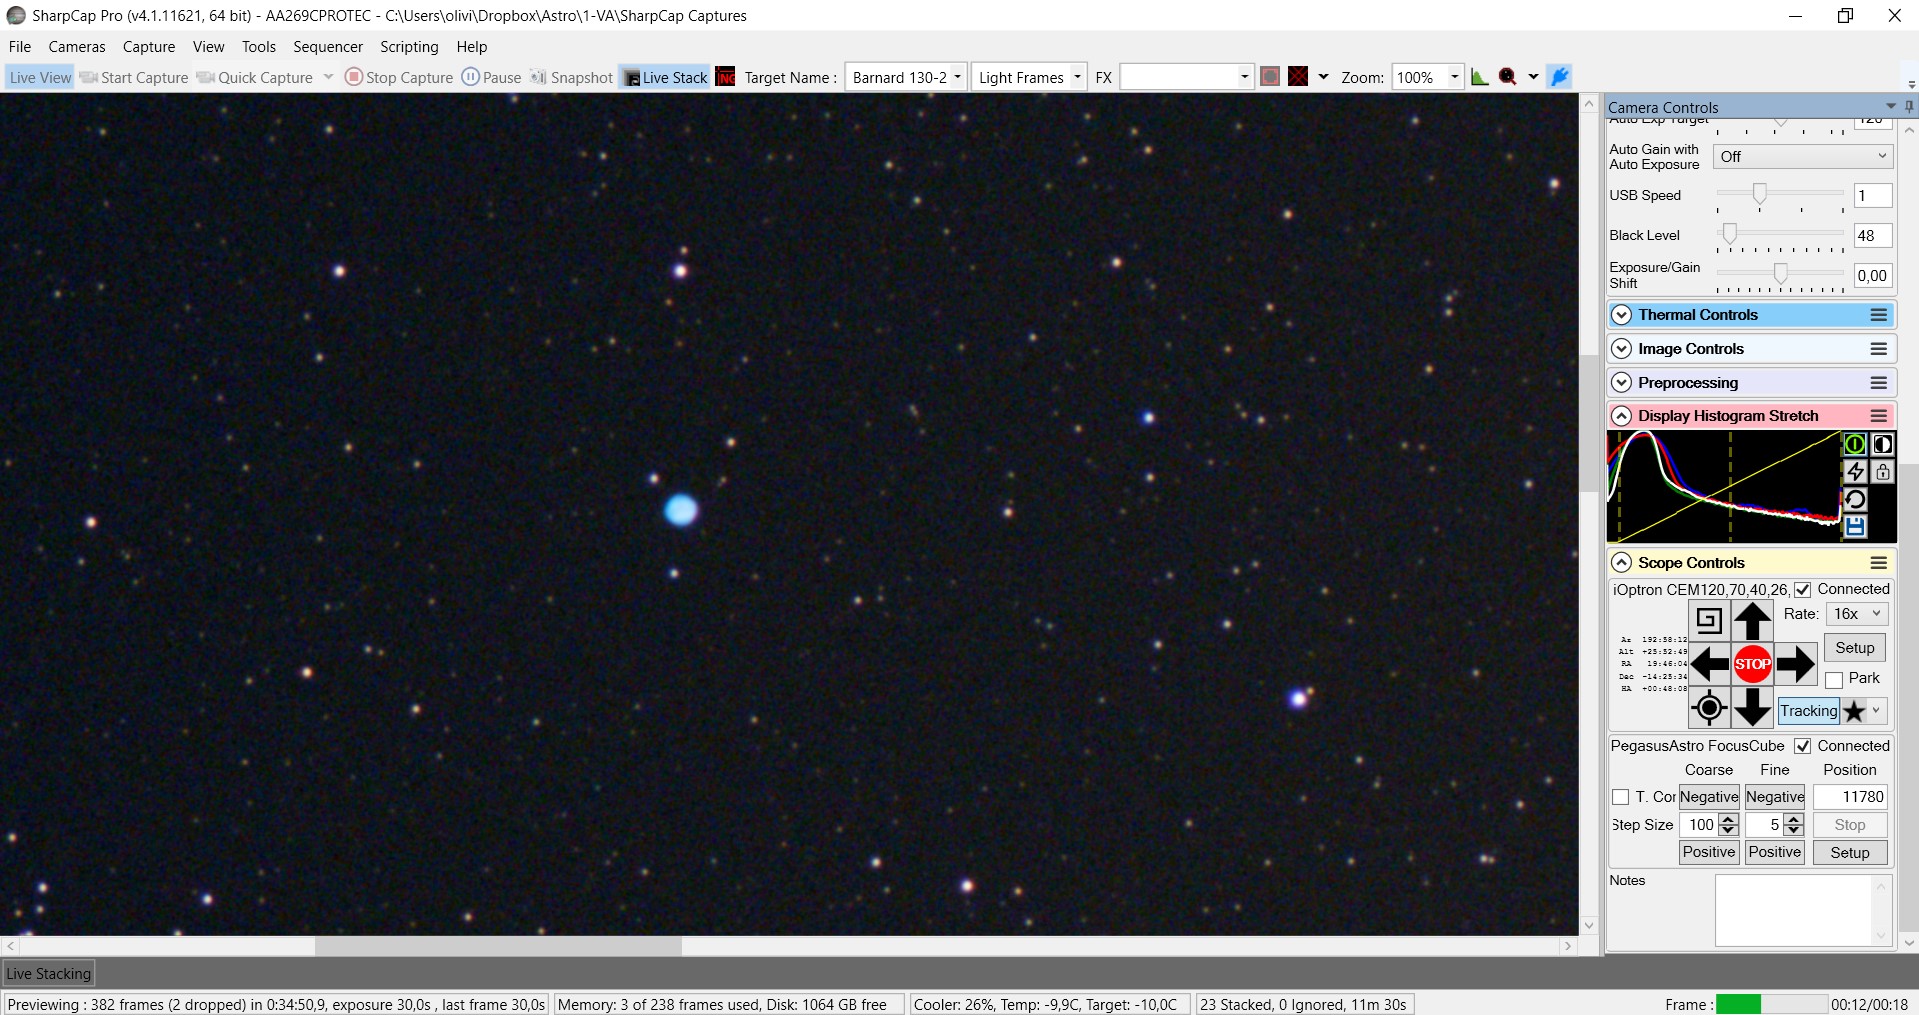Open the green image histogram toolbar icon

coord(1479,77)
